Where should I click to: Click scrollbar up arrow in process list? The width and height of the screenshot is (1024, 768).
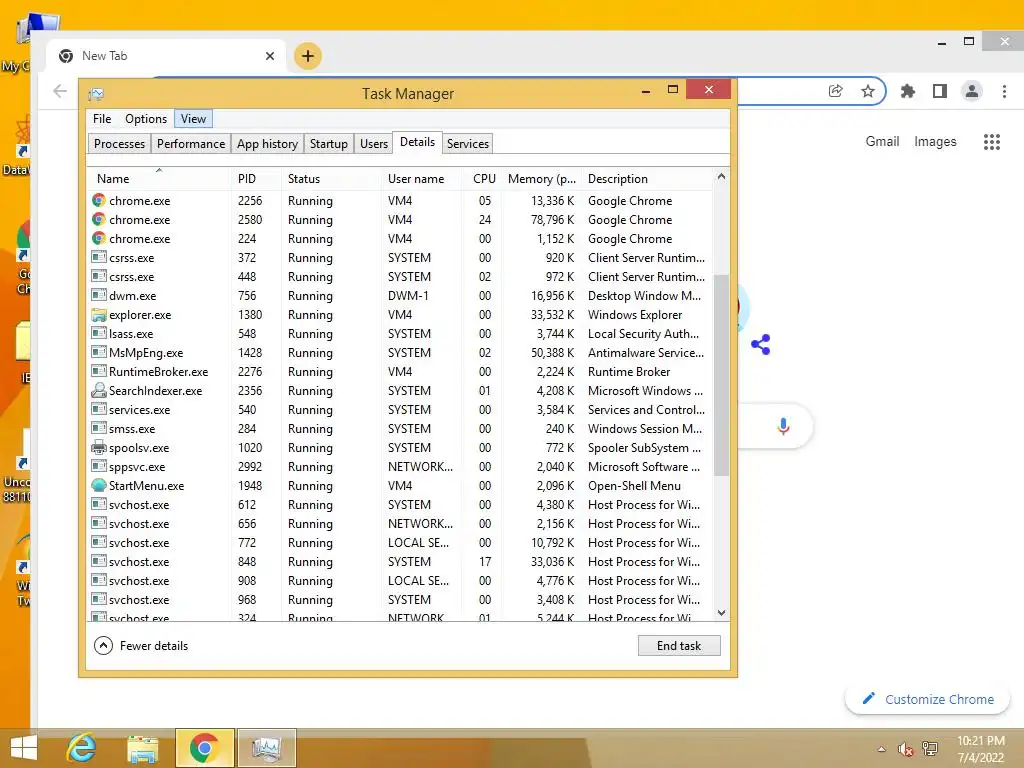(x=722, y=176)
